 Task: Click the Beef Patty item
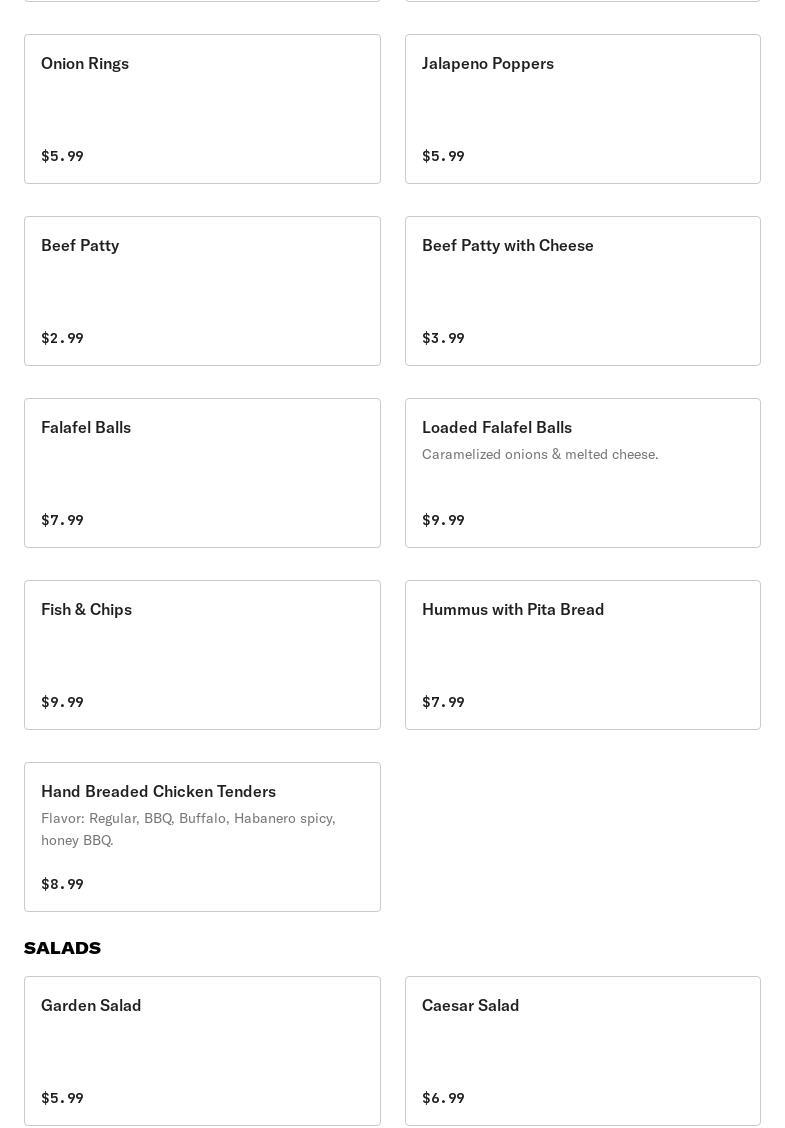pyautogui.click(x=202, y=291)
